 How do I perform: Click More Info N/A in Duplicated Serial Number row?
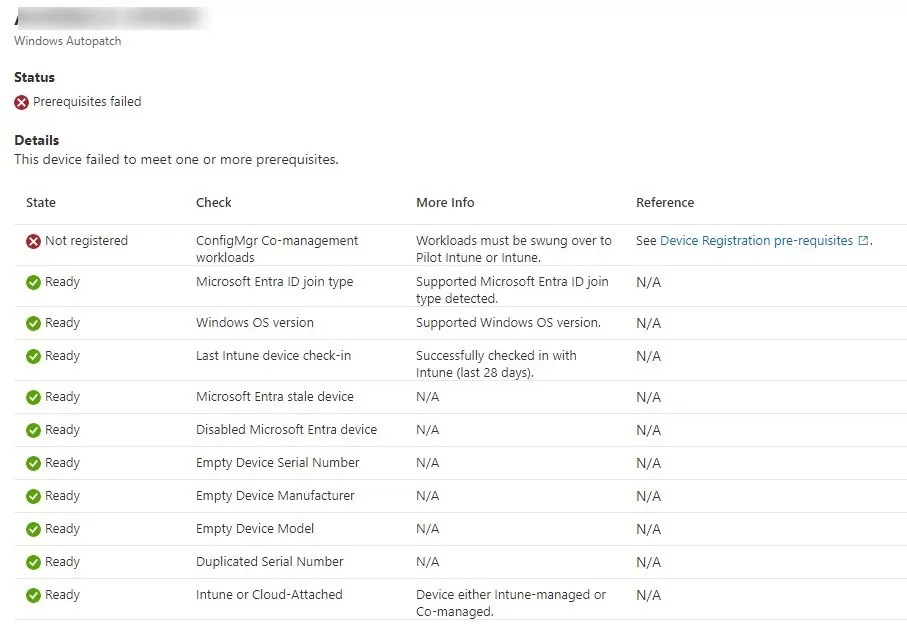(427, 562)
